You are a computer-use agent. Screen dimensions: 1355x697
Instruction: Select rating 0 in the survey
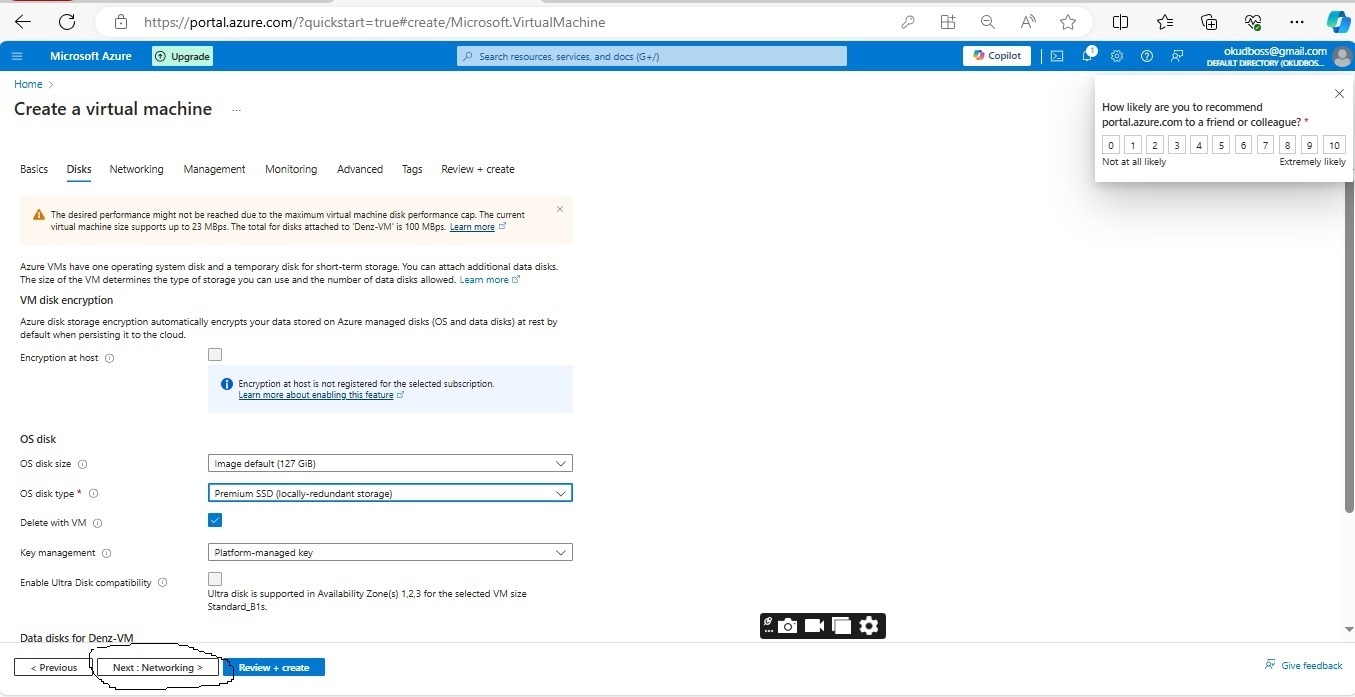coord(1111,145)
